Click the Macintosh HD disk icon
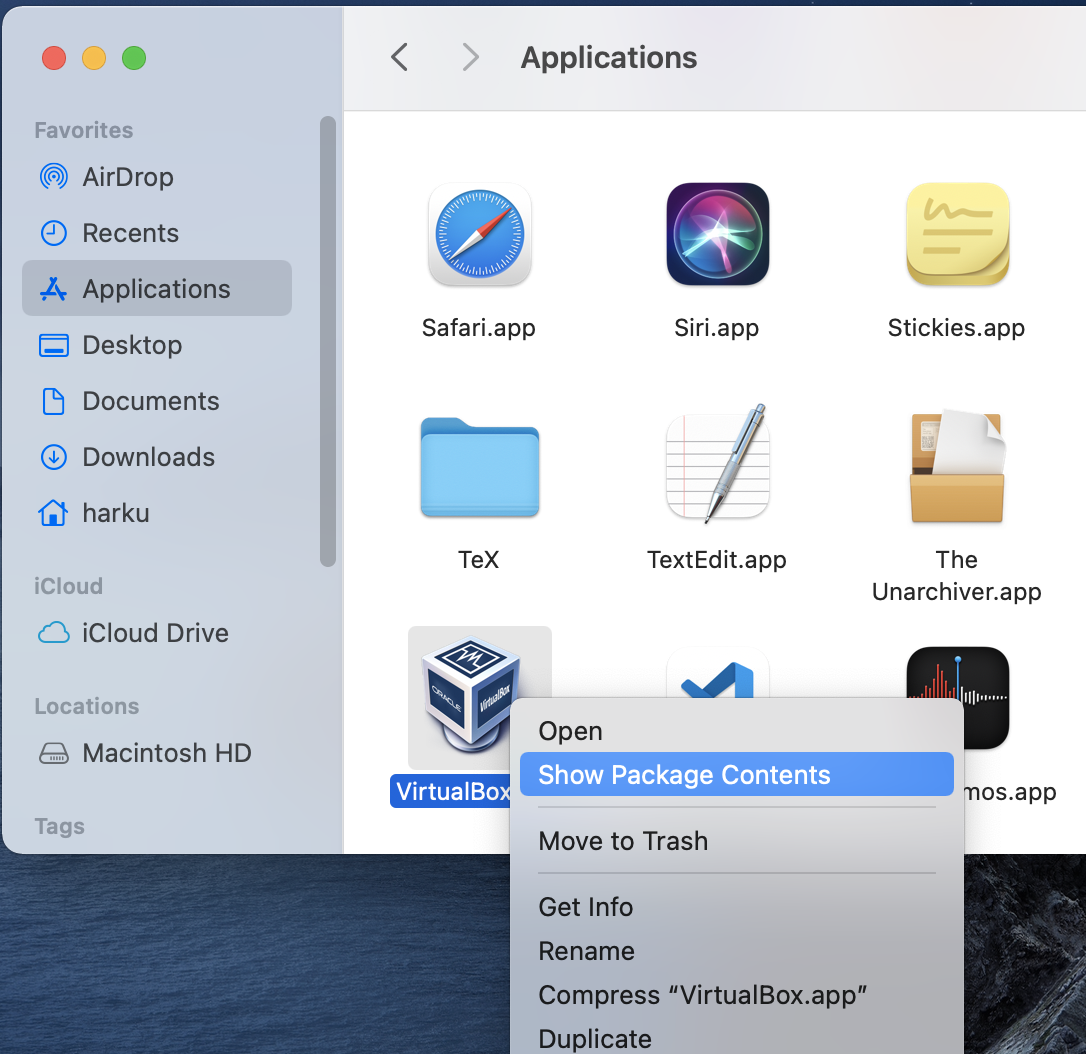 (53, 753)
